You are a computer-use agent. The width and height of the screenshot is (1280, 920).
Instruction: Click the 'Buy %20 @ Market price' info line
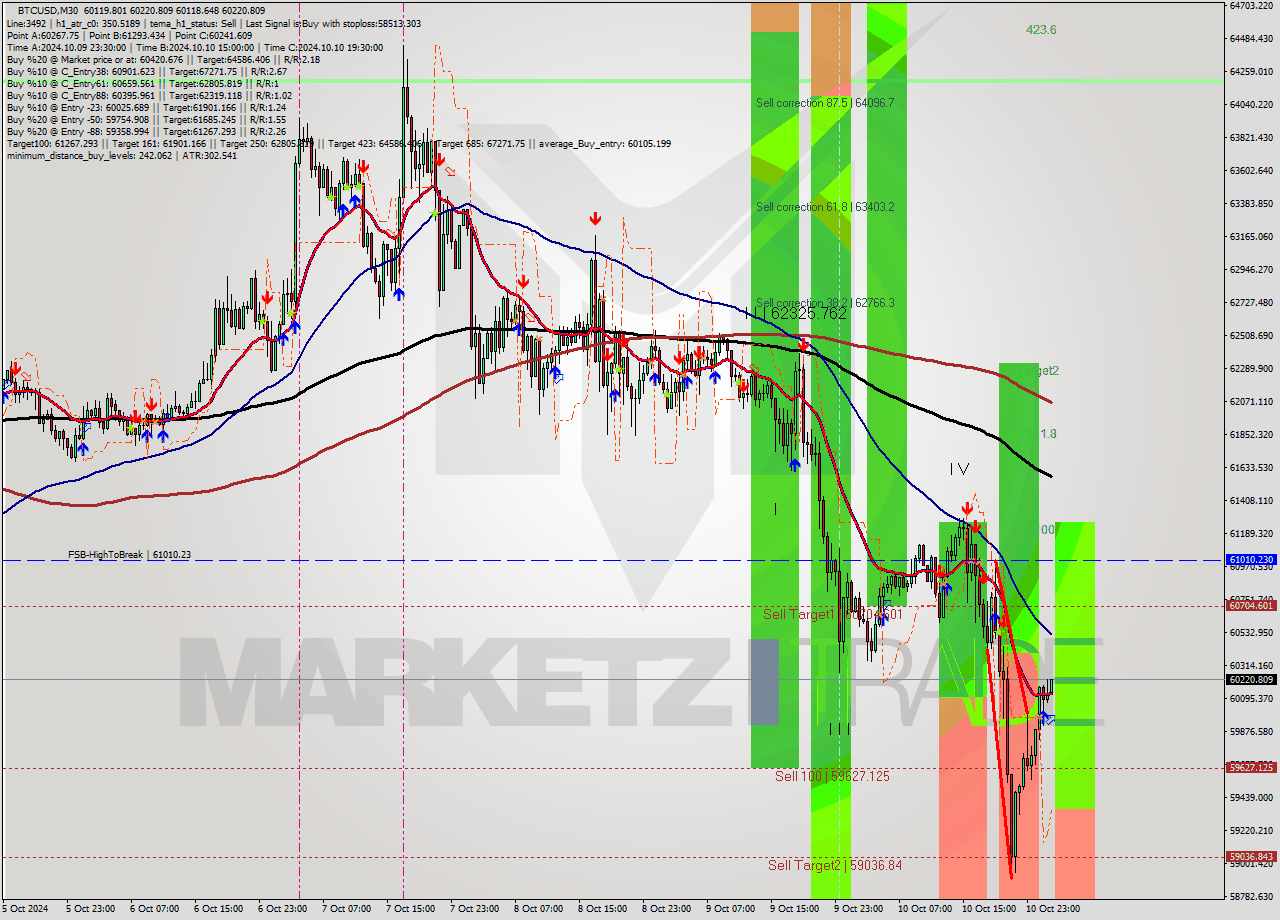(x=163, y=59)
